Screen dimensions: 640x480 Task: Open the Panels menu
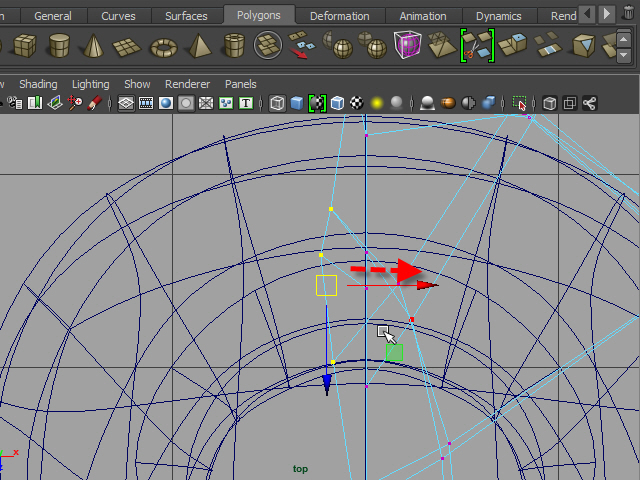[240, 84]
